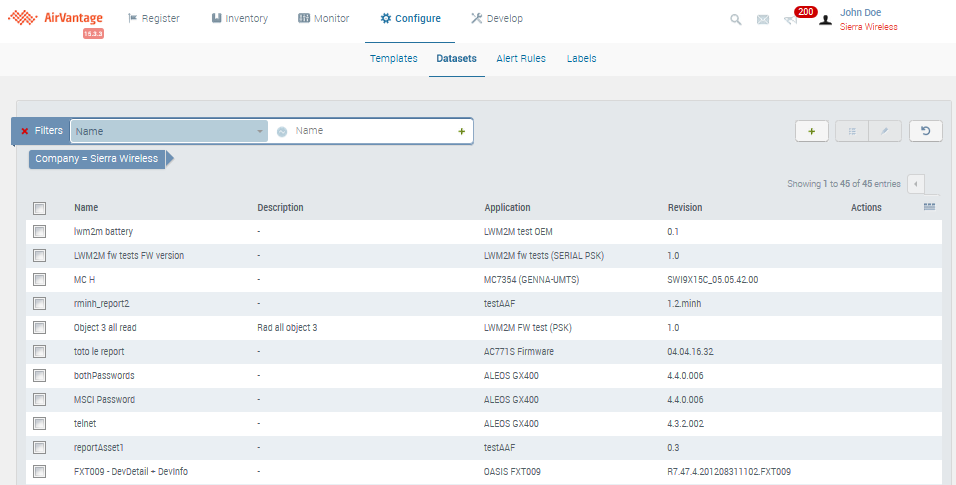Click the green plus to add filter
This screenshot has height=485, width=956.
point(461,131)
